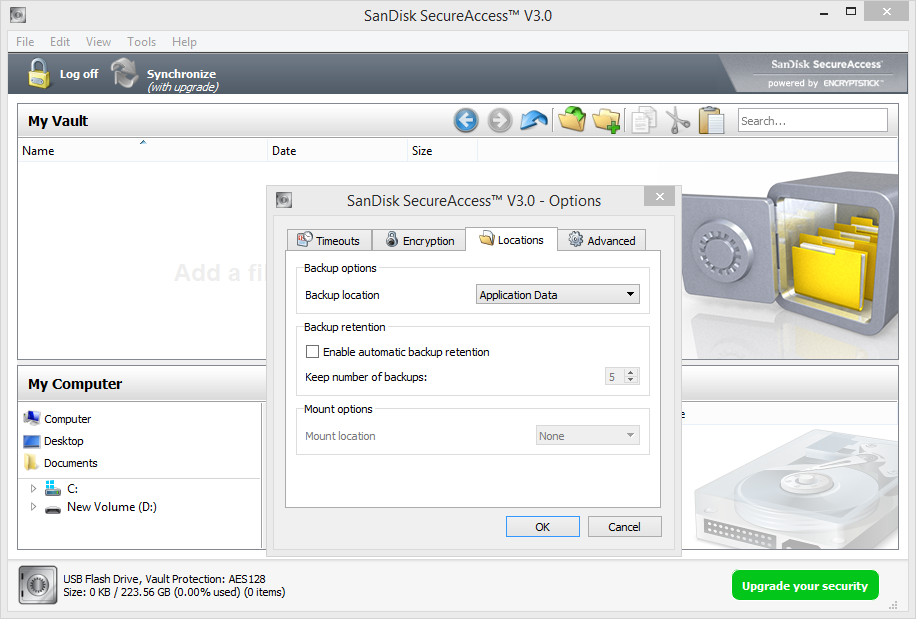Open the View menu

point(98,41)
